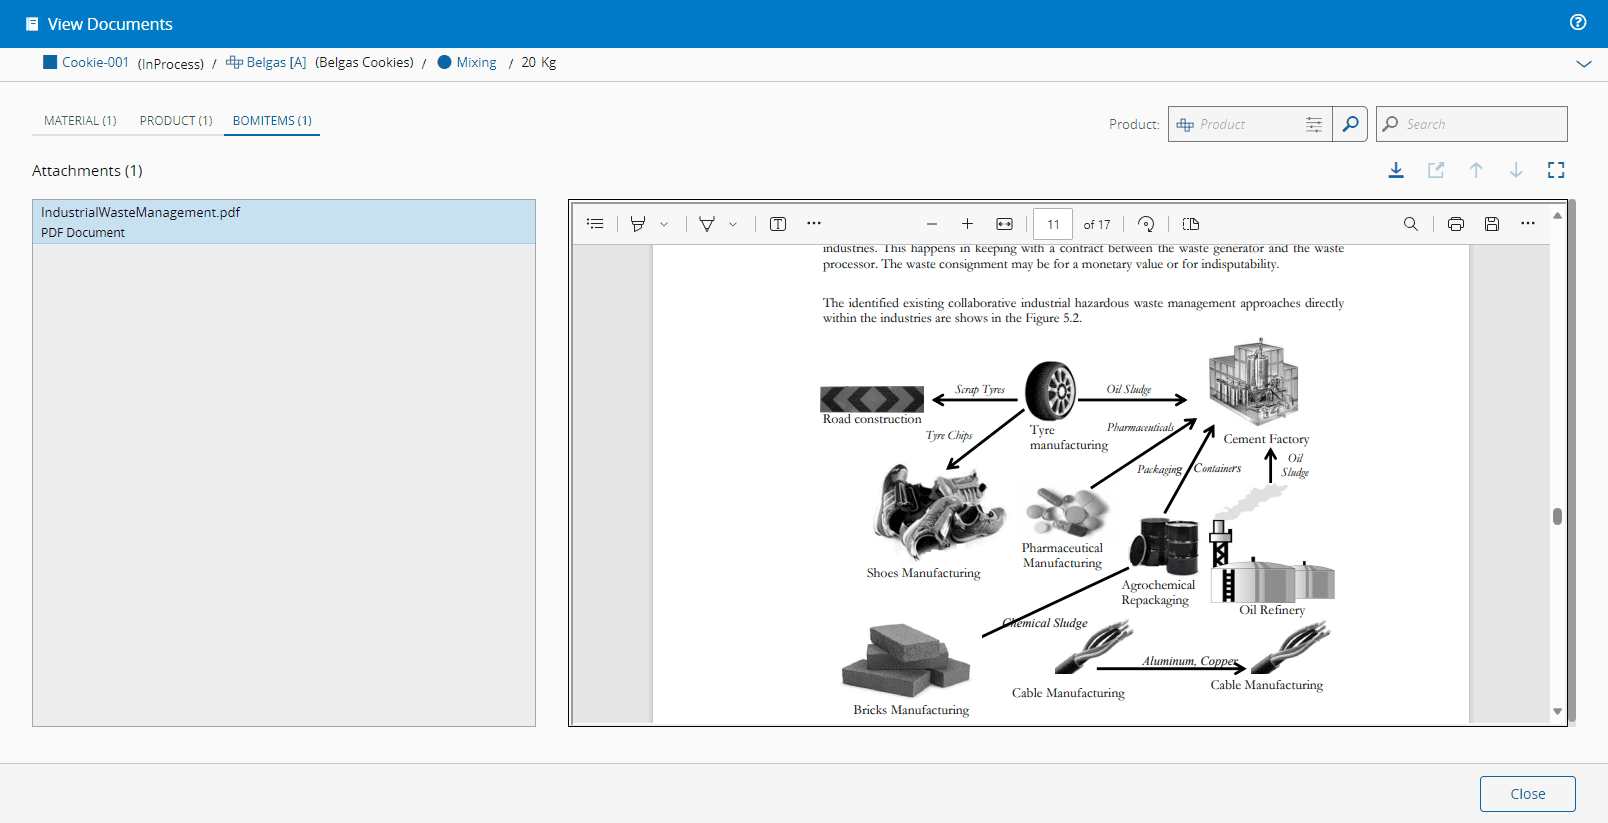Toggle the PDF table of contents

[x=595, y=224]
